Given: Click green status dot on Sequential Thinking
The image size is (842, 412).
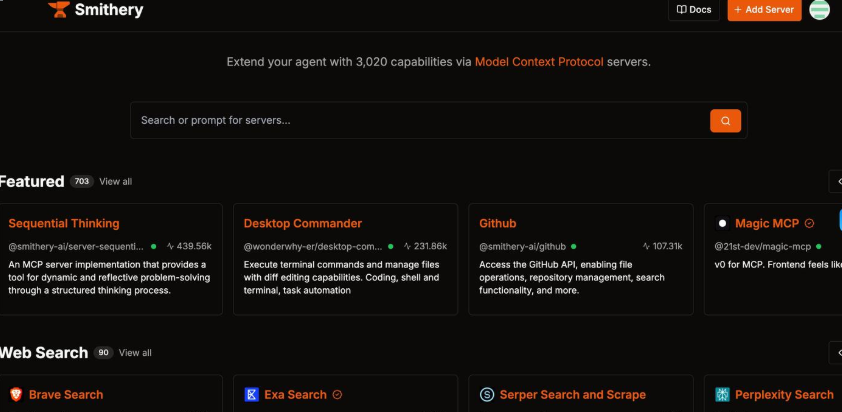Looking at the screenshot, I should [x=154, y=247].
